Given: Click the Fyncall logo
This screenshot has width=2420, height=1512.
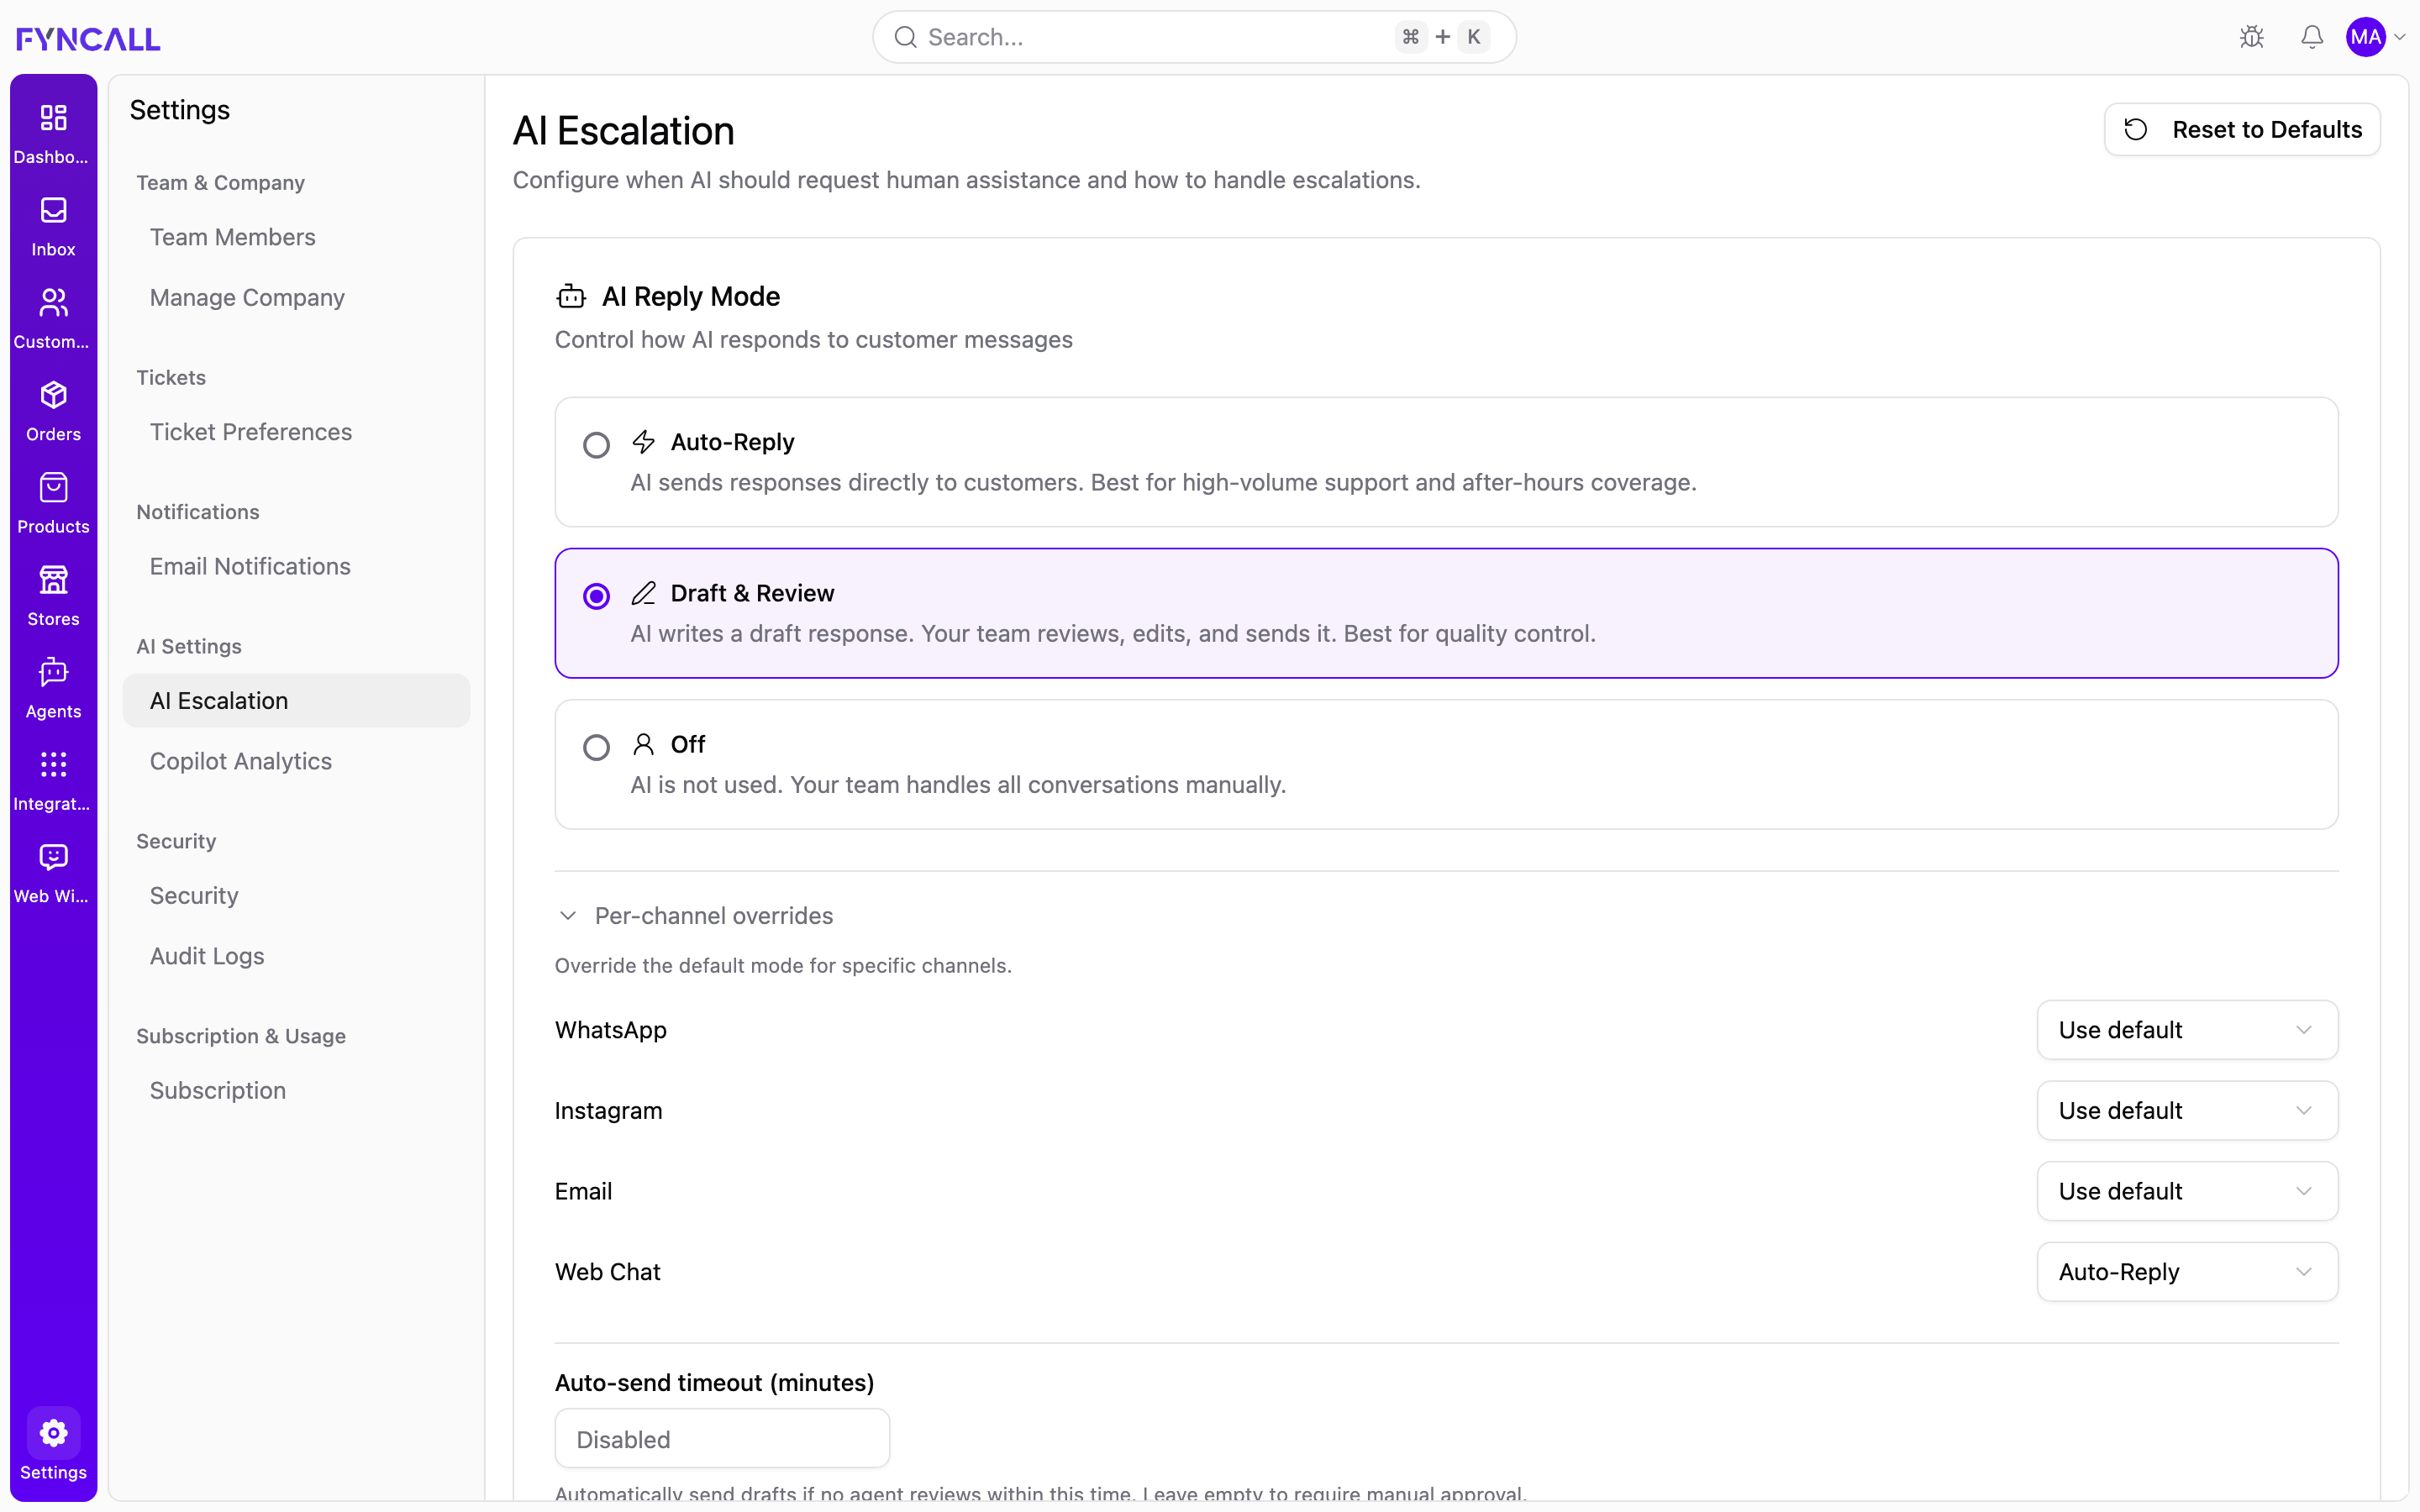Looking at the screenshot, I should 88,38.
